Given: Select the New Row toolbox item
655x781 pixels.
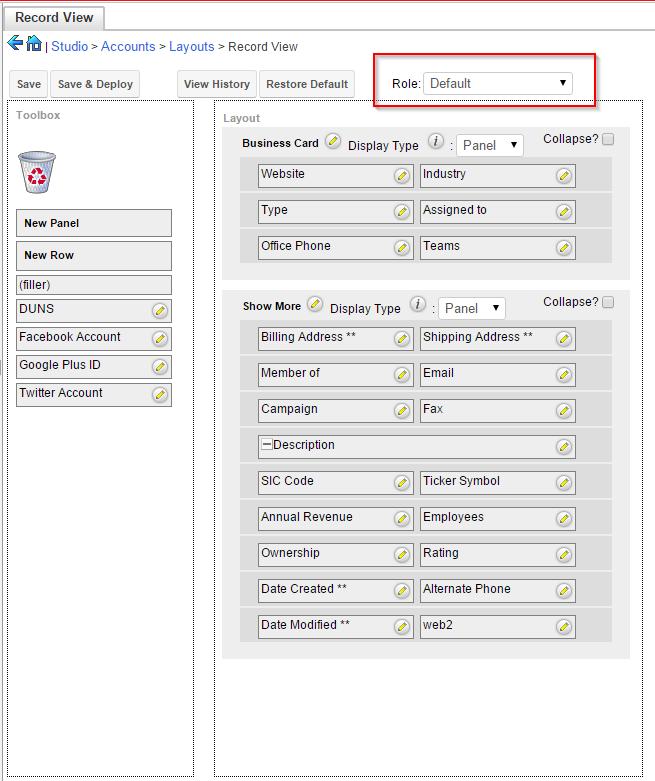Looking at the screenshot, I should [x=94, y=256].
